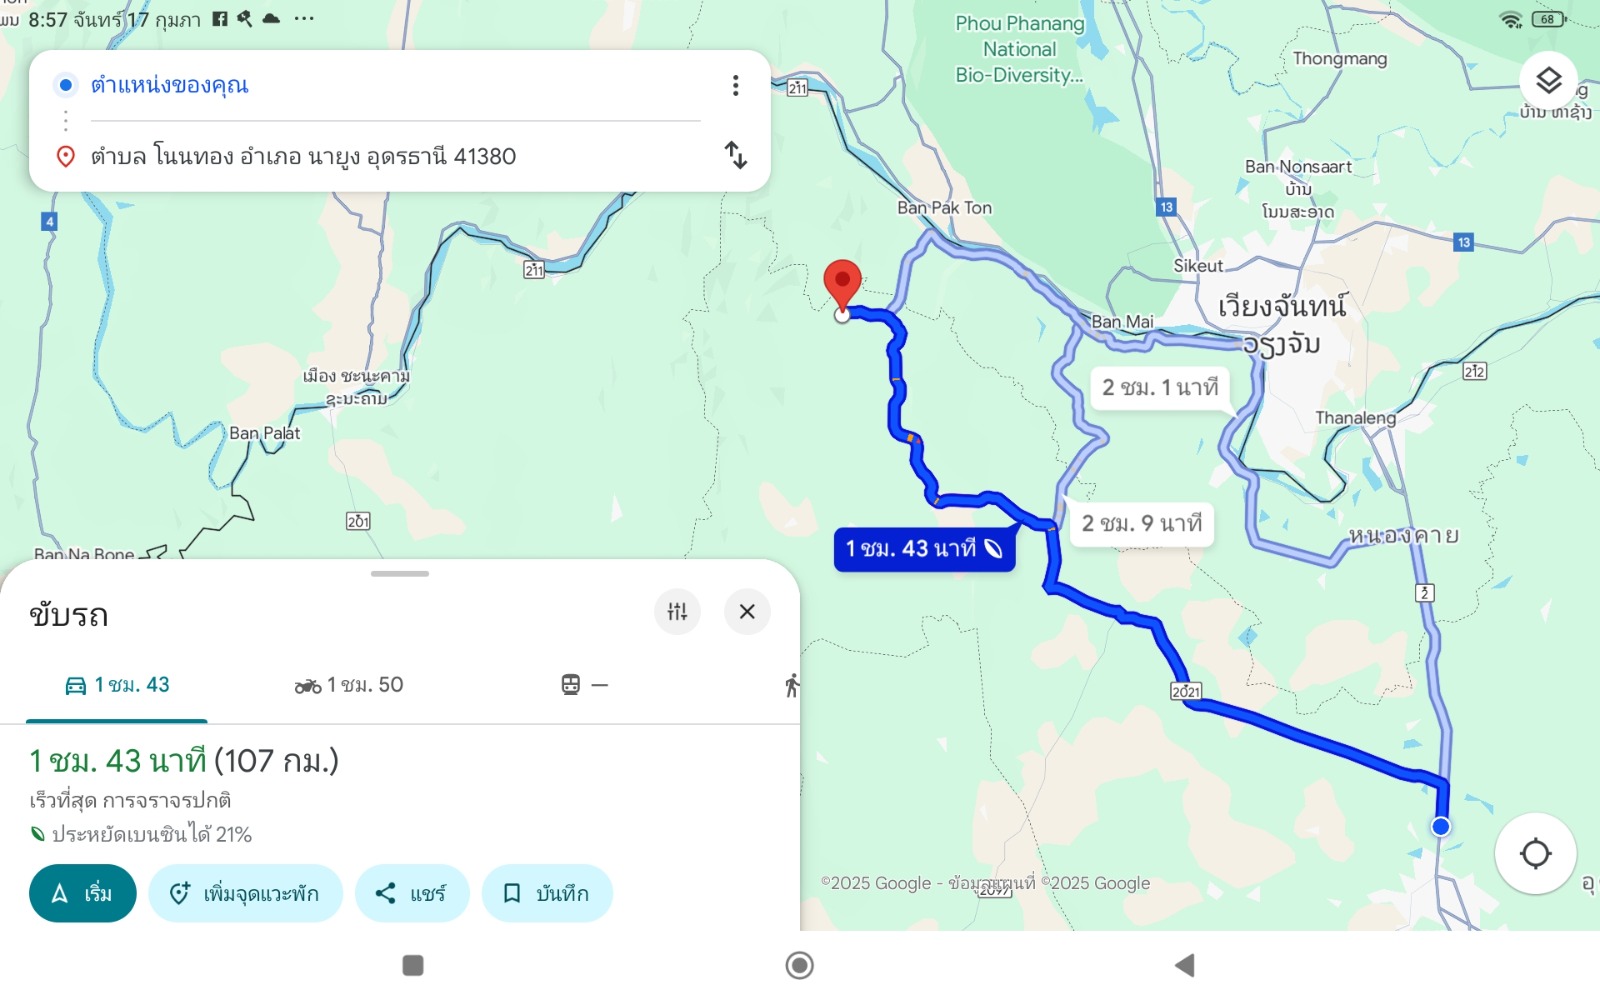Choose the alternate 2 ชม. 1 นาที route
This screenshot has height=1000, width=1600.
point(1160,387)
